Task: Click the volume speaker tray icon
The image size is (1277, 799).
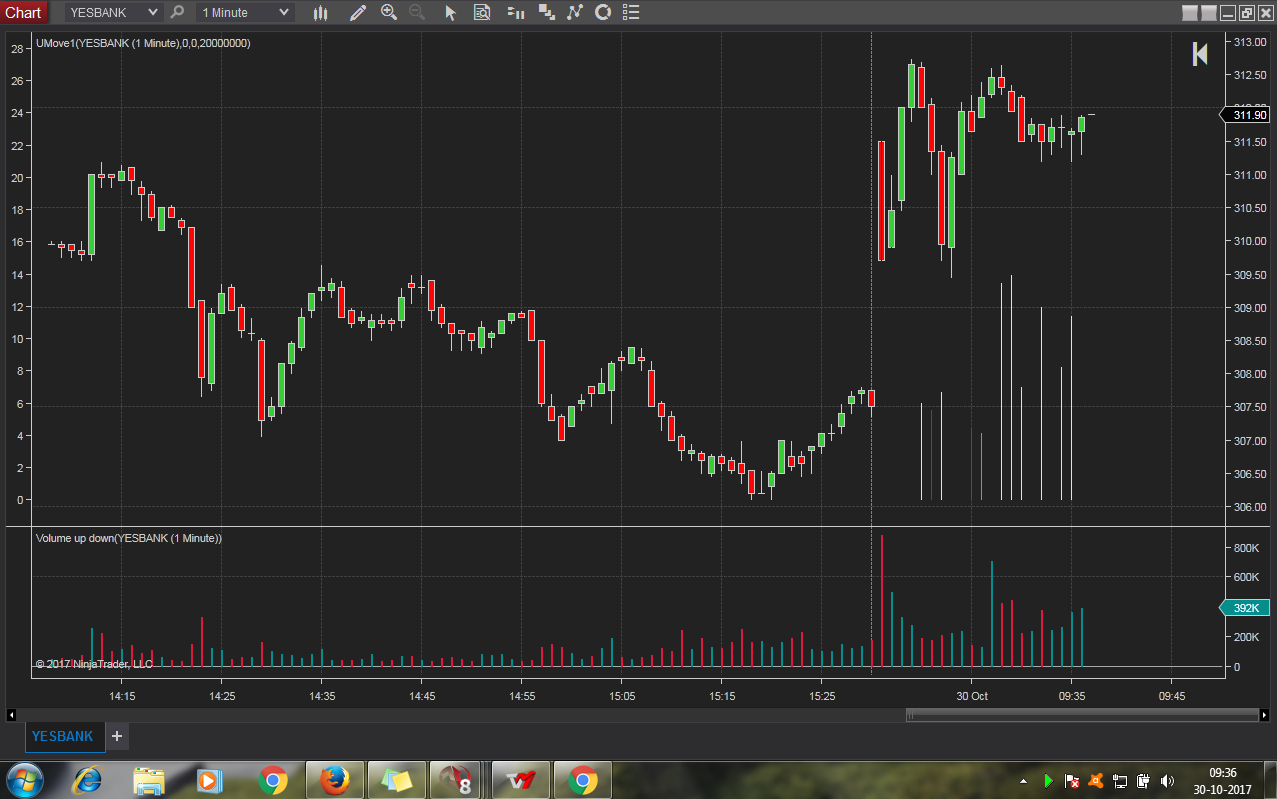Action: click(1167, 780)
